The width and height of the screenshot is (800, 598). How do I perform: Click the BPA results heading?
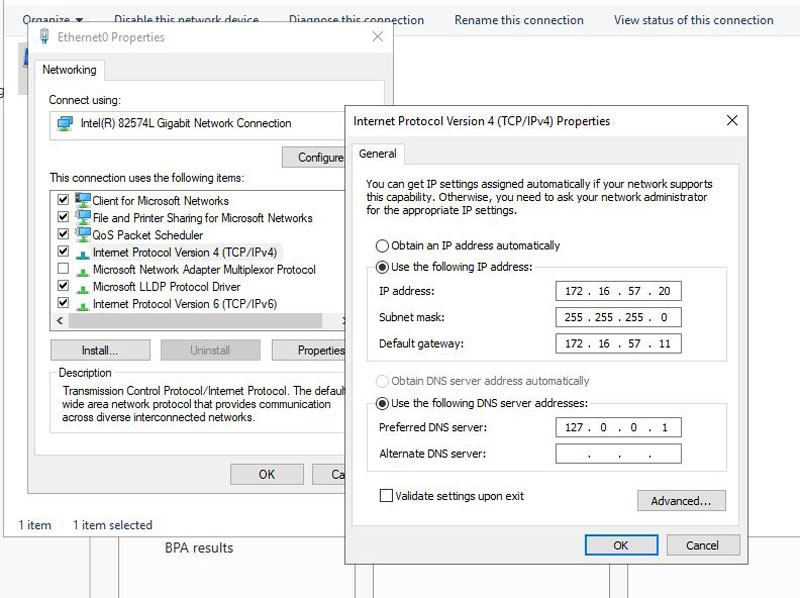(199, 548)
